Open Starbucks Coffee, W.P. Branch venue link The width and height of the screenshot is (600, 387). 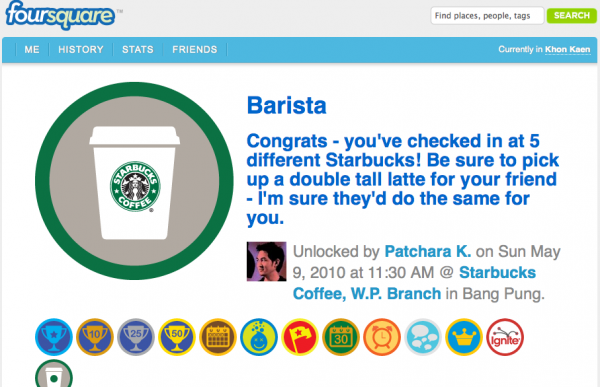point(414,283)
